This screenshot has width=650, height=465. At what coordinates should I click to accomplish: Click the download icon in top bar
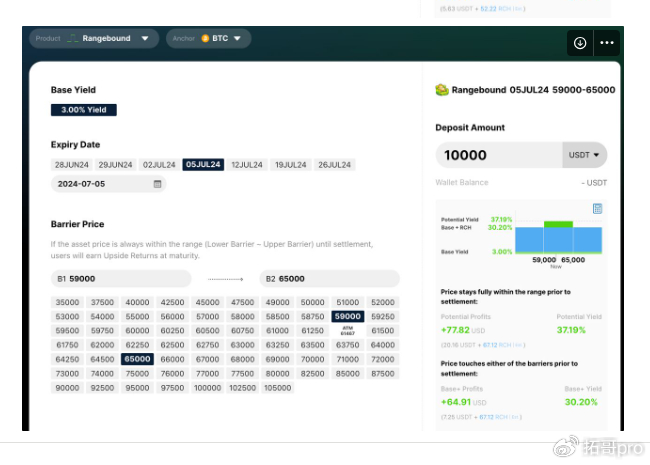579,43
